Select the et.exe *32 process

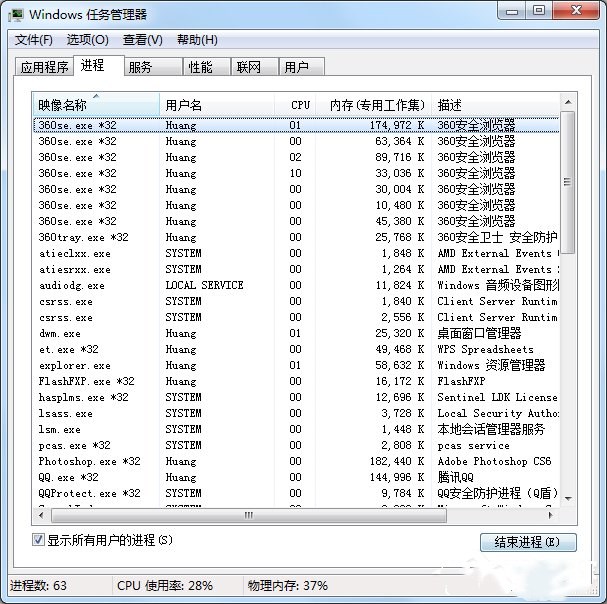pyautogui.click(x=296, y=349)
